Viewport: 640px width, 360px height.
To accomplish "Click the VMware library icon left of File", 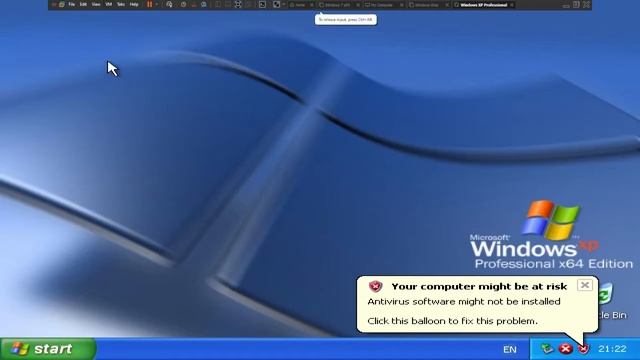I will (61, 4).
